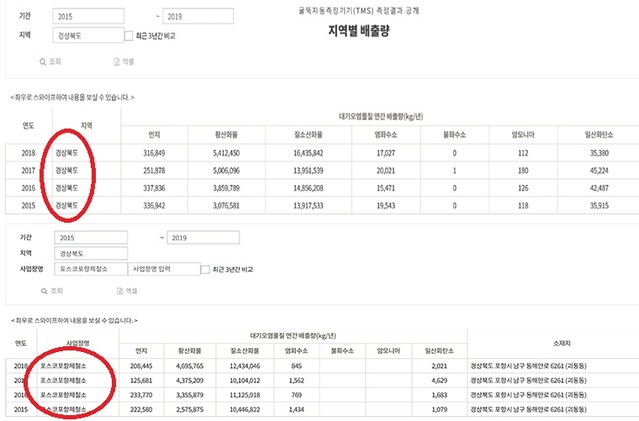Open the upper end year 2019 dropdown
The height and width of the screenshot is (421, 639).
(x=198, y=16)
